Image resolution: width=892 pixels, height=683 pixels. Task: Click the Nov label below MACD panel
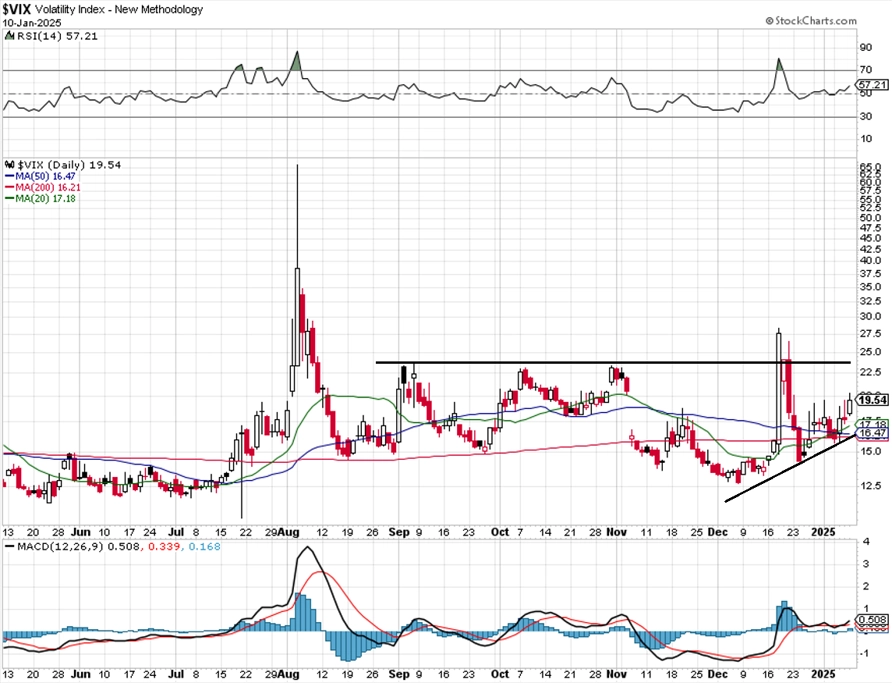click(617, 674)
